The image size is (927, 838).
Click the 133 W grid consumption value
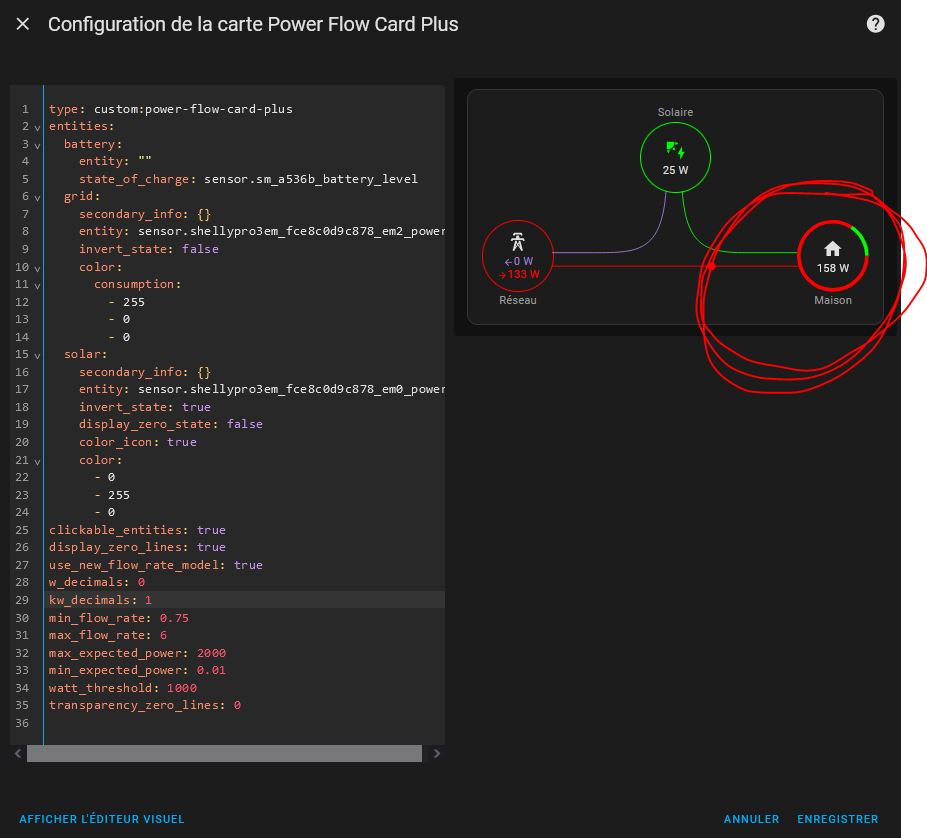[x=521, y=274]
